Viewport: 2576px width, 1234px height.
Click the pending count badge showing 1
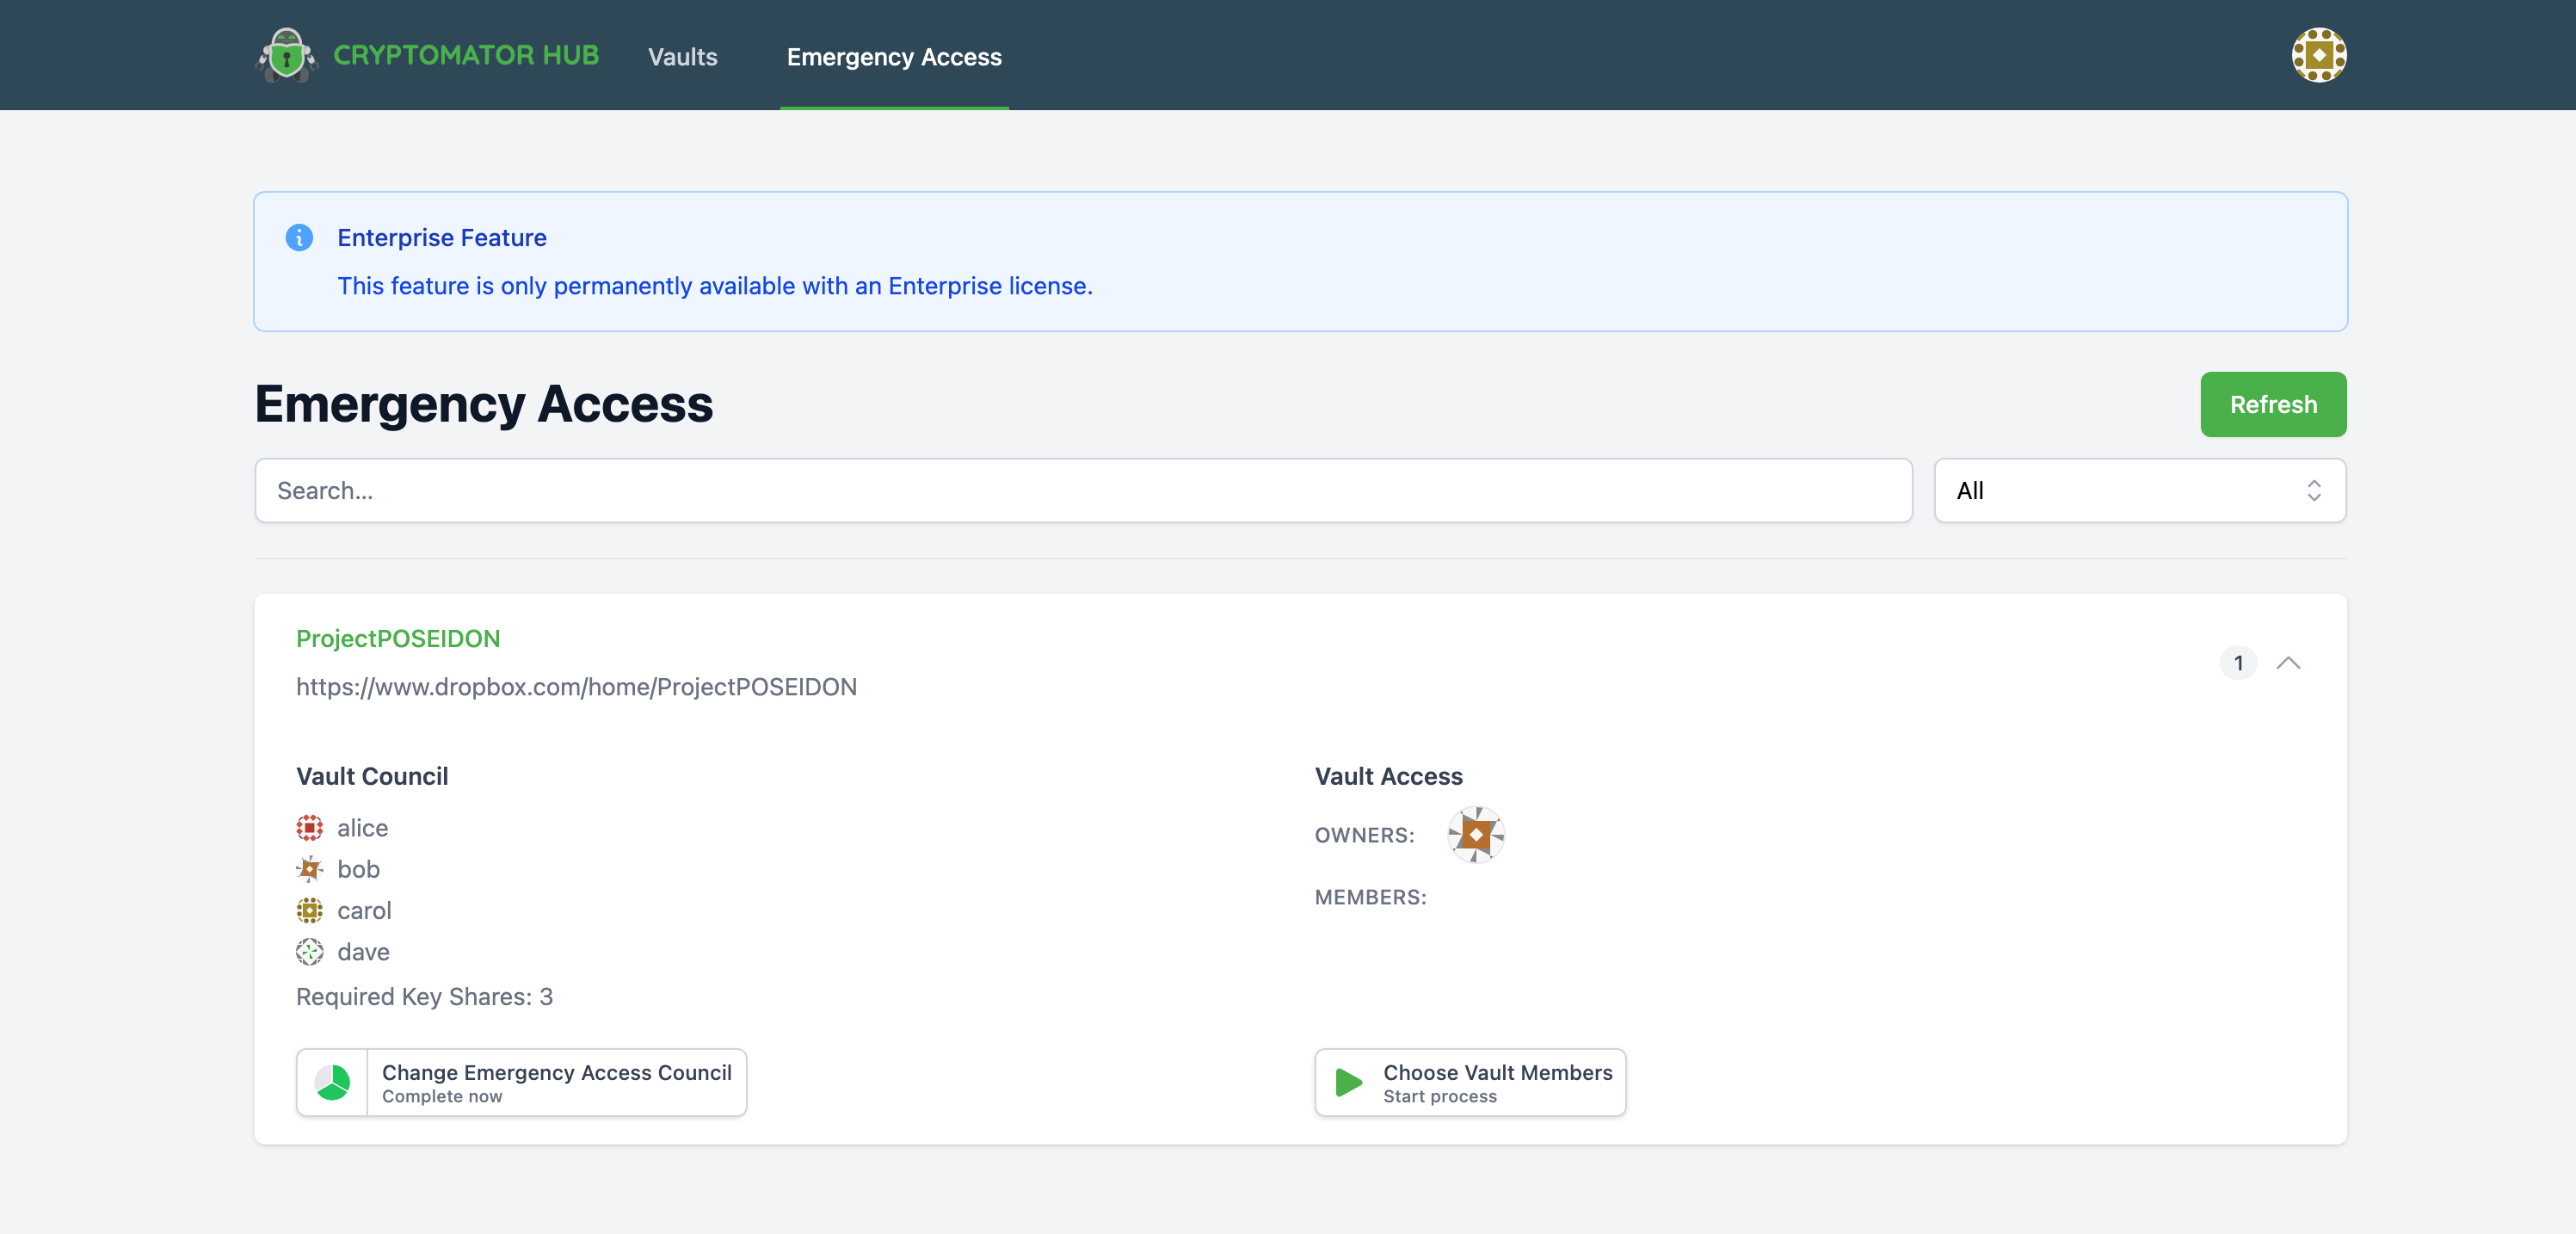pyautogui.click(x=2238, y=663)
